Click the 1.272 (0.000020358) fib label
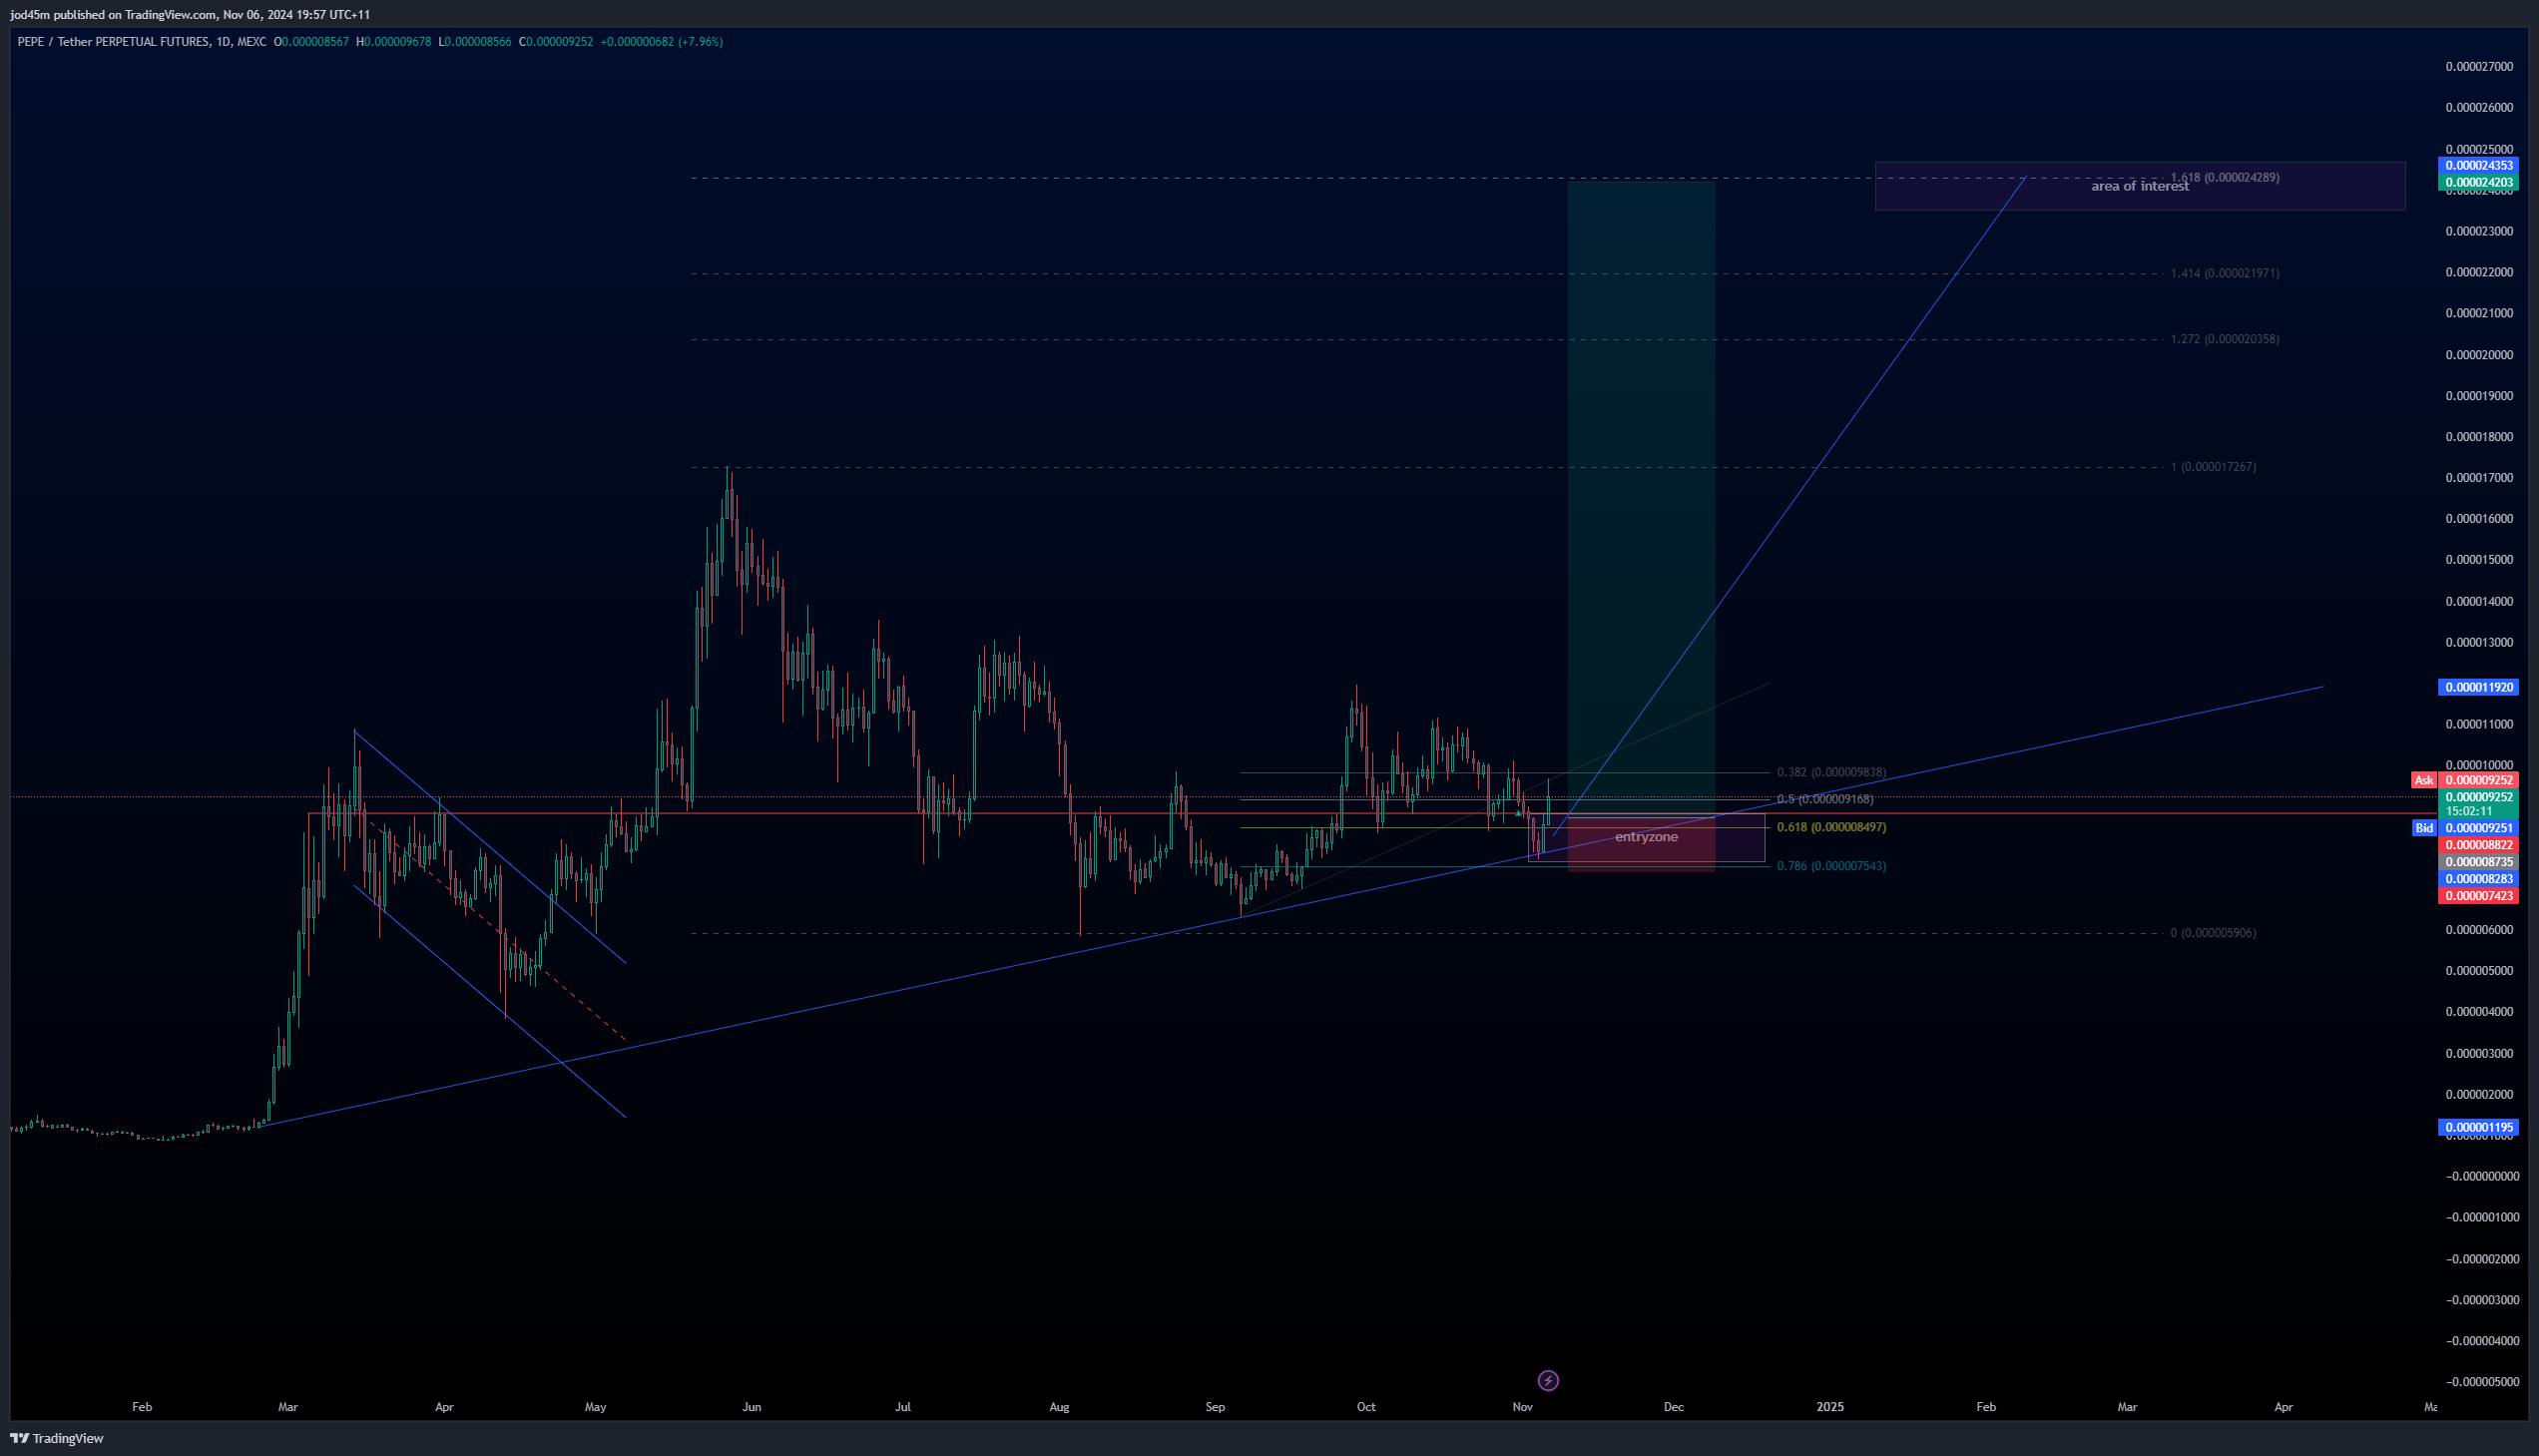This screenshot has height=1456, width=2539. click(x=2225, y=339)
